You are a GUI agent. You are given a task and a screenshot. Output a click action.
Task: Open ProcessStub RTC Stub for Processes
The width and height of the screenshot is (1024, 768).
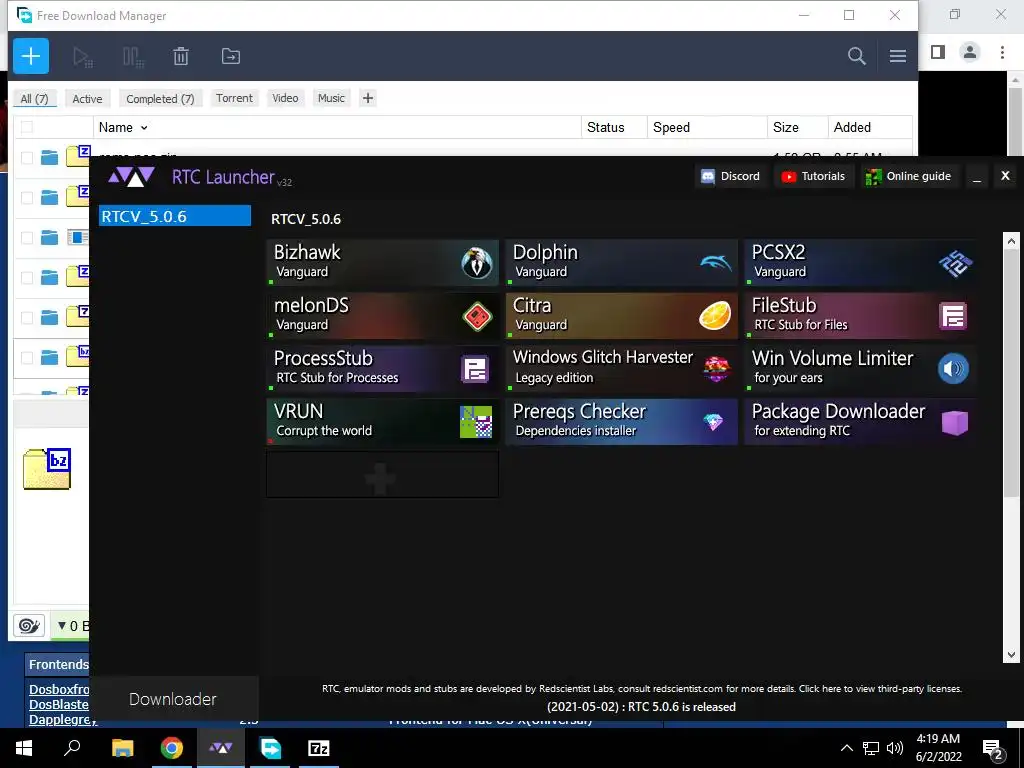tap(382, 368)
